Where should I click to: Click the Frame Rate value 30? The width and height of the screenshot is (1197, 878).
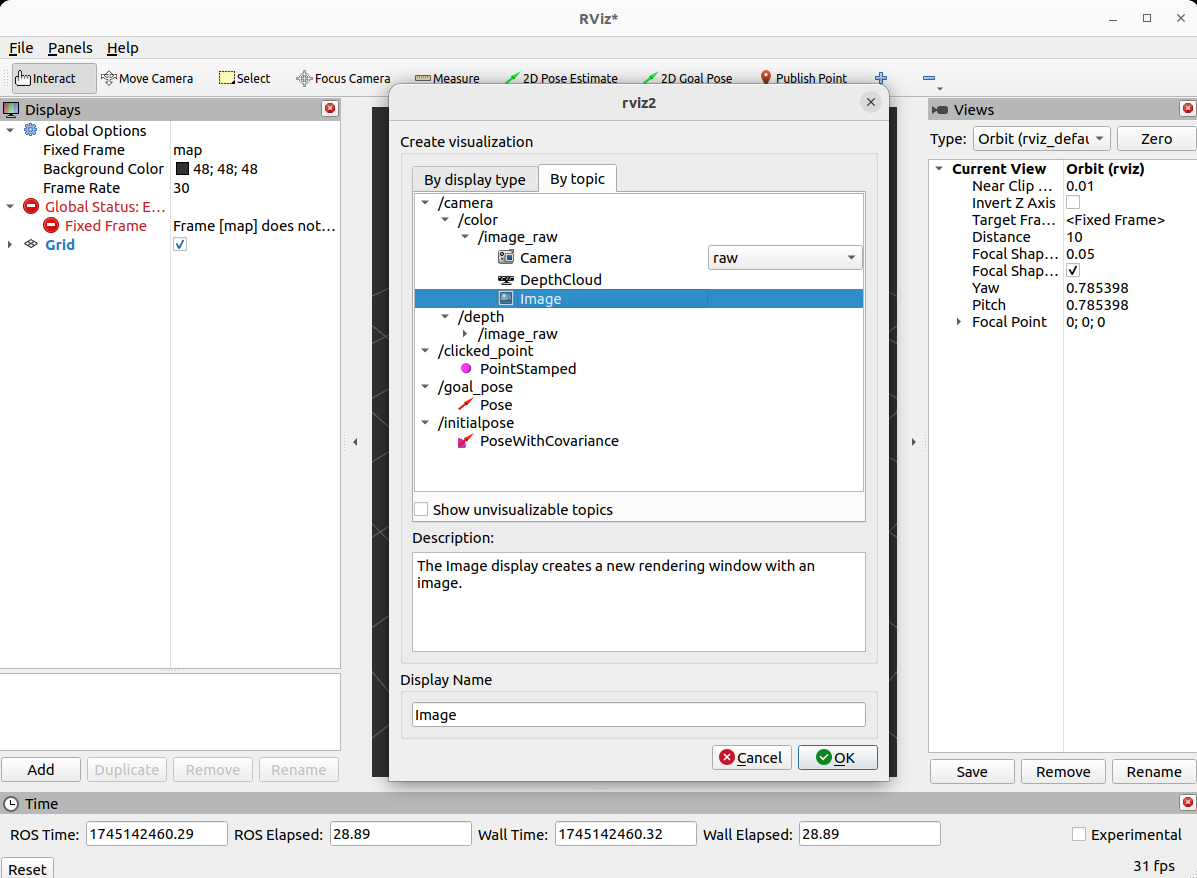pos(181,188)
